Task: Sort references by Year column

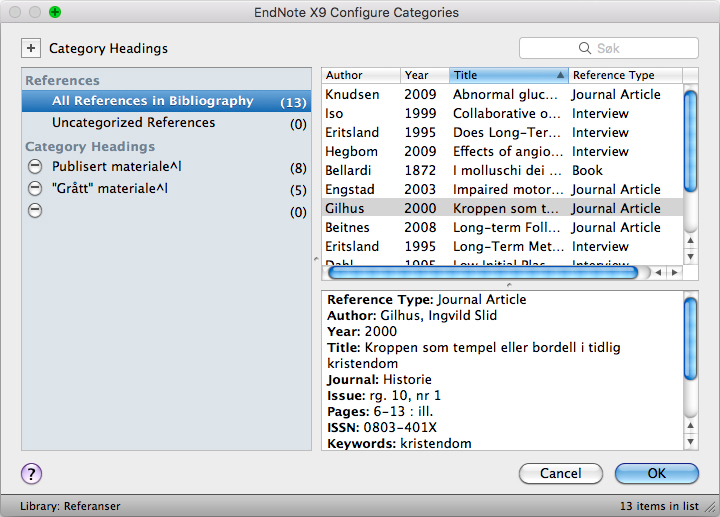Action: [x=424, y=75]
